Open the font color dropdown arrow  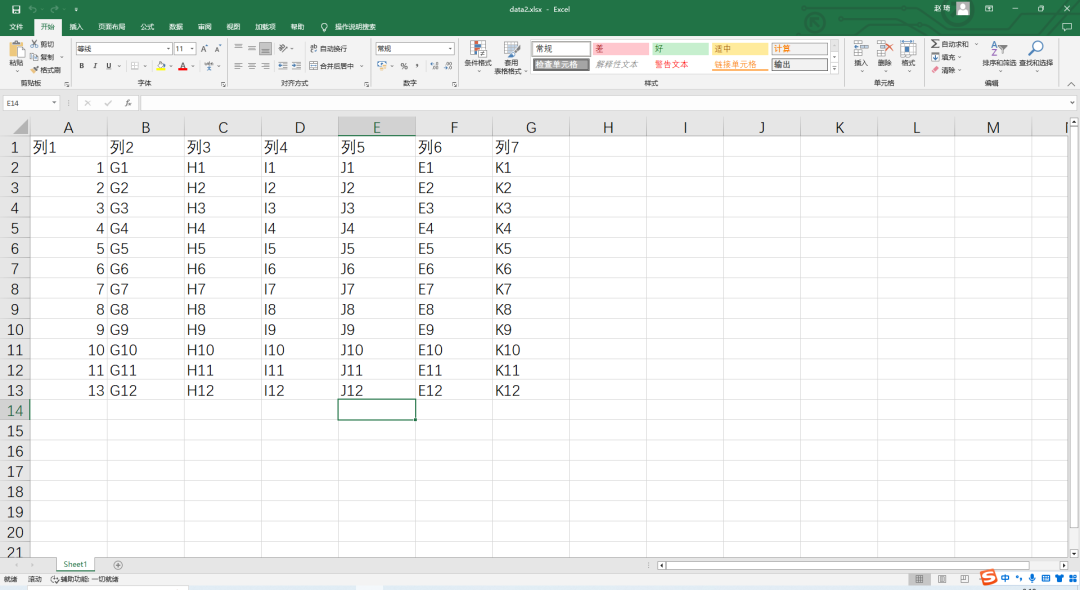[x=192, y=67]
